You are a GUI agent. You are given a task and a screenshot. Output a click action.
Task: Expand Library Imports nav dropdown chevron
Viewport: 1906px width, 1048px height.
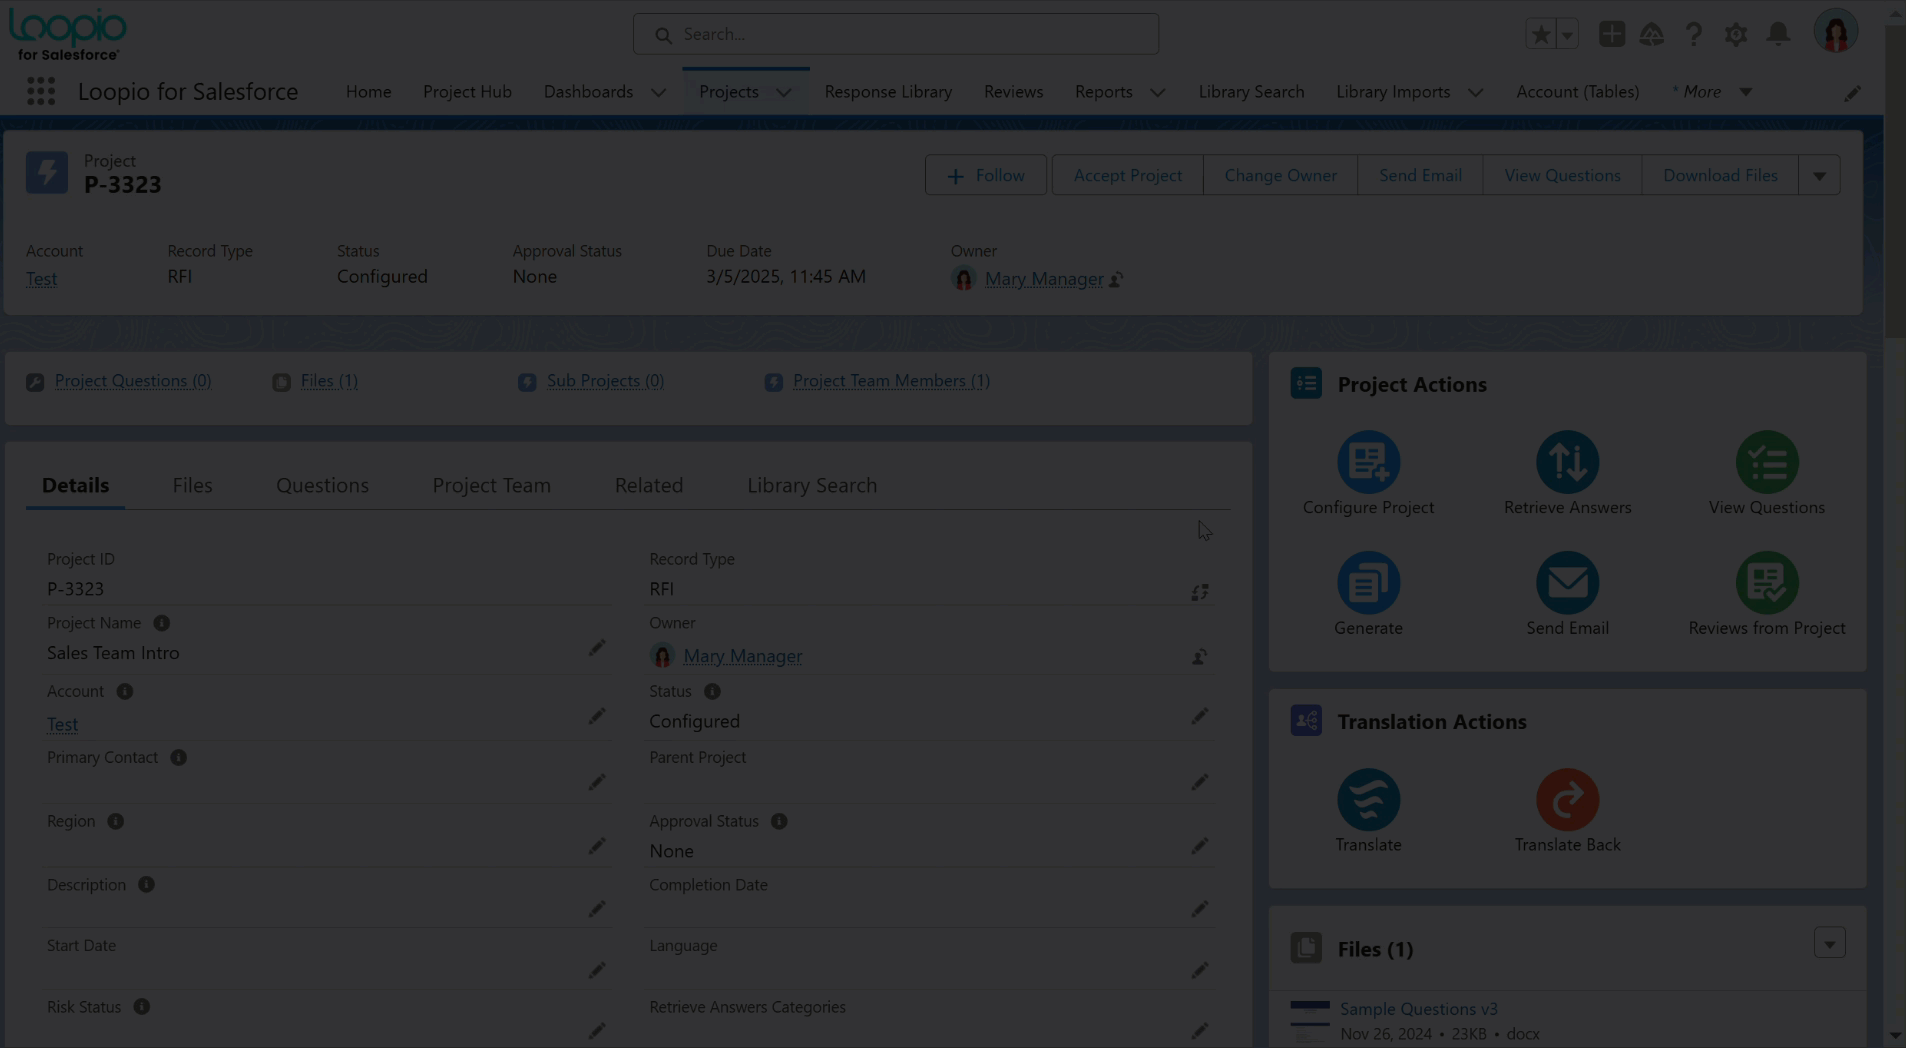[1475, 92]
